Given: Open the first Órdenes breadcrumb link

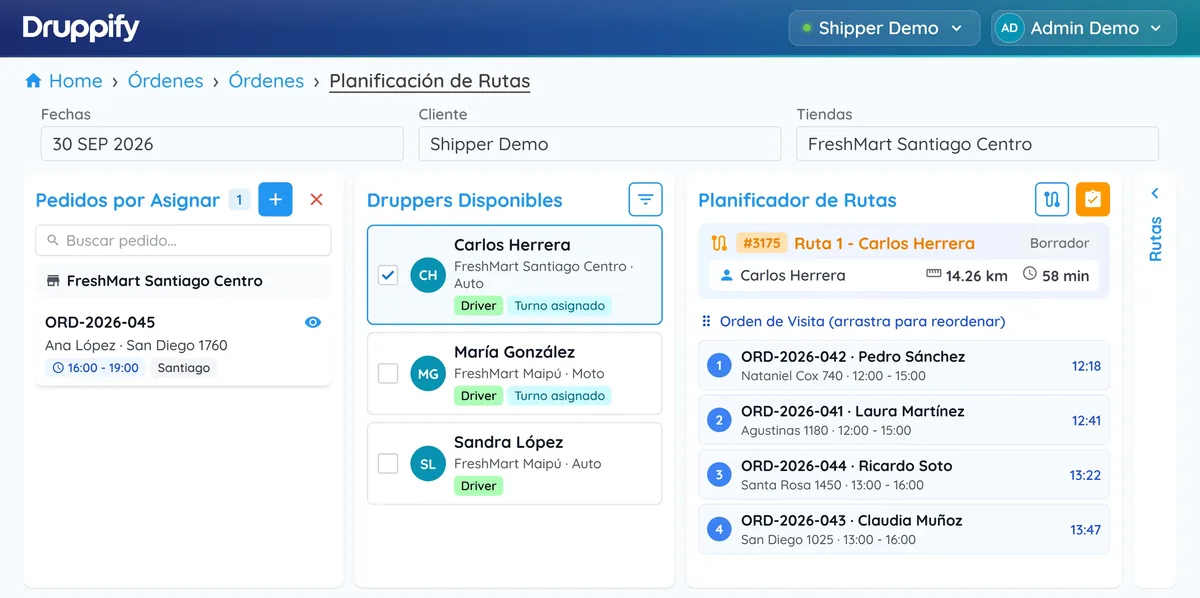Looking at the screenshot, I should pos(166,81).
